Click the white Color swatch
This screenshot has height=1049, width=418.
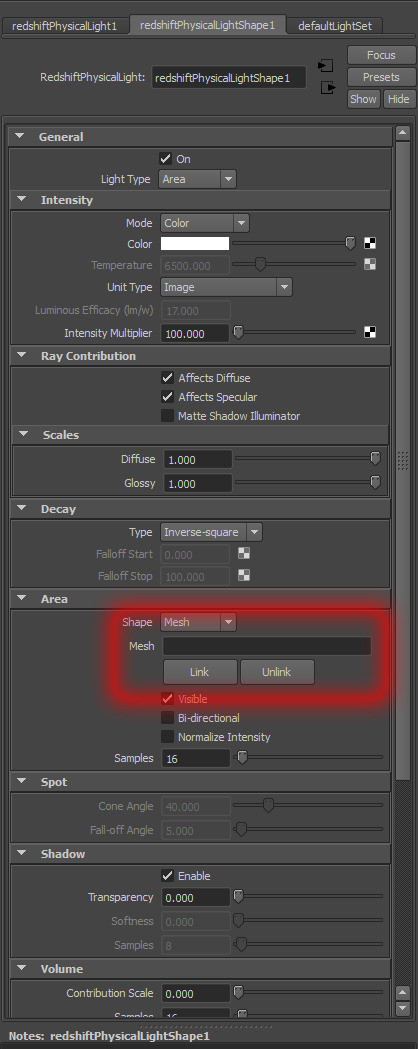(195, 244)
